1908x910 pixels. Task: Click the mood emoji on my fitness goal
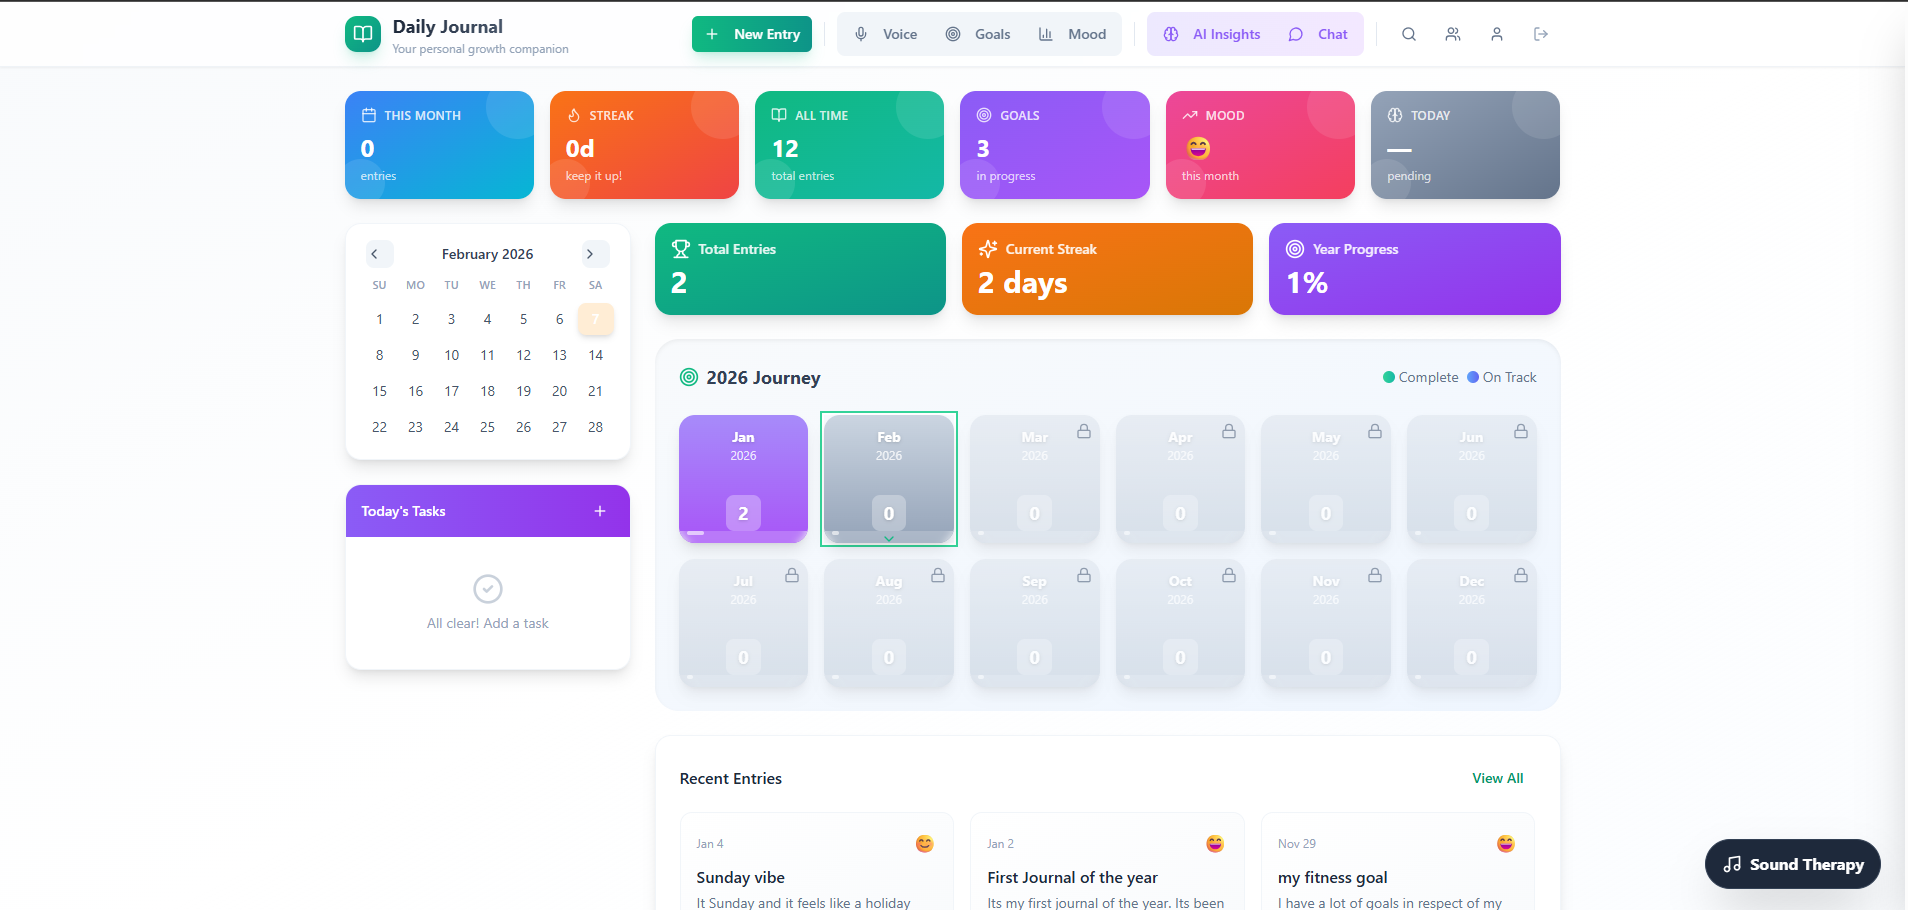[x=1506, y=844]
